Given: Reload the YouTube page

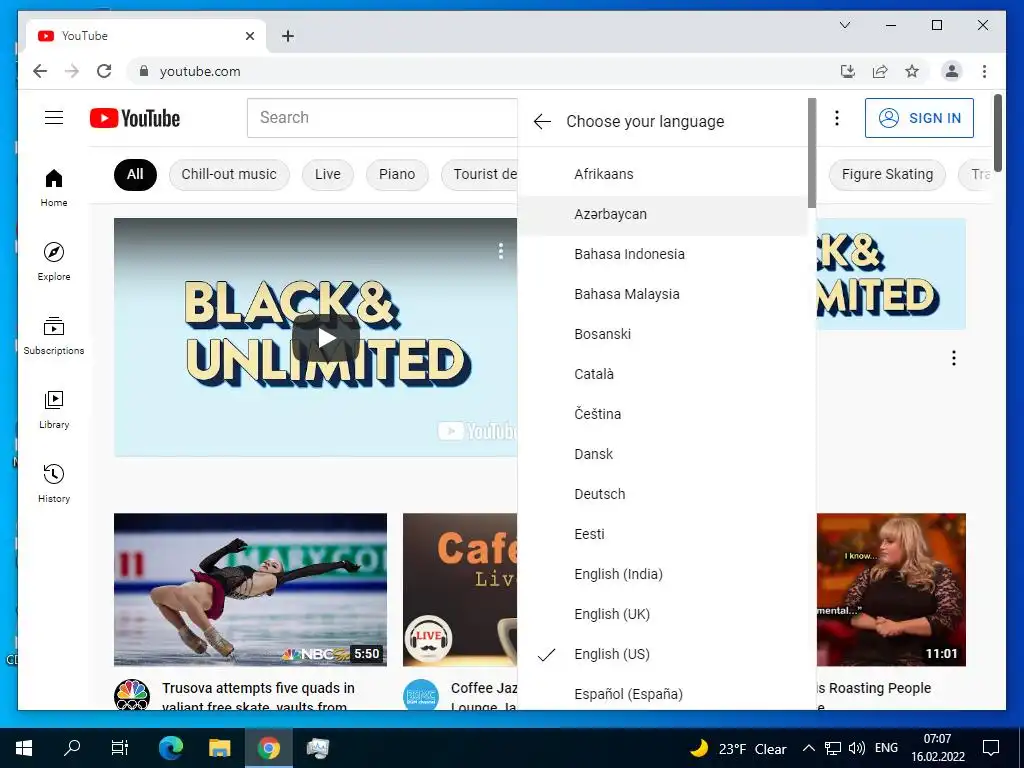Looking at the screenshot, I should click(x=104, y=71).
